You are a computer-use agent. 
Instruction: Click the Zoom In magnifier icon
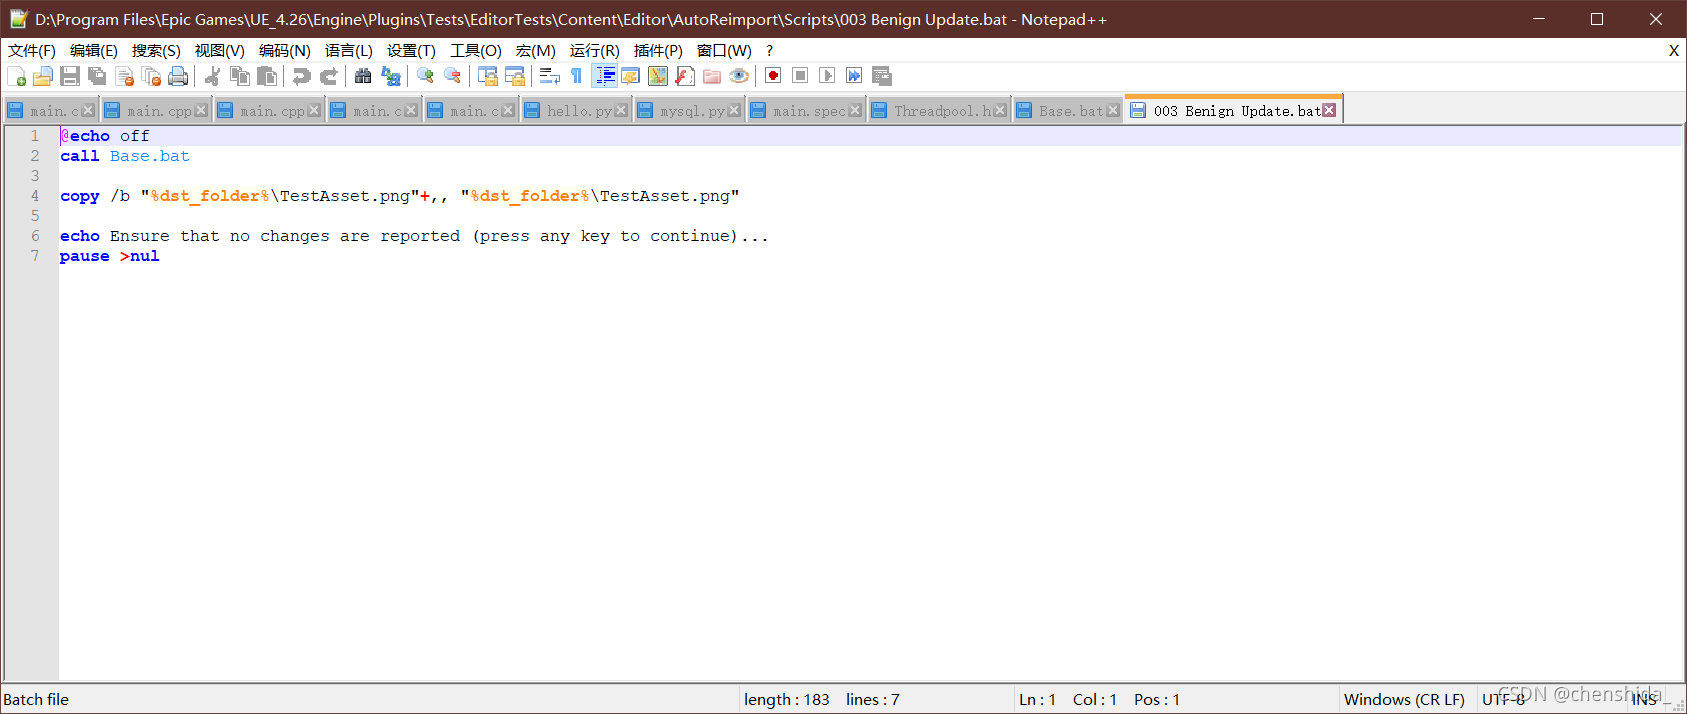pyautogui.click(x=425, y=76)
